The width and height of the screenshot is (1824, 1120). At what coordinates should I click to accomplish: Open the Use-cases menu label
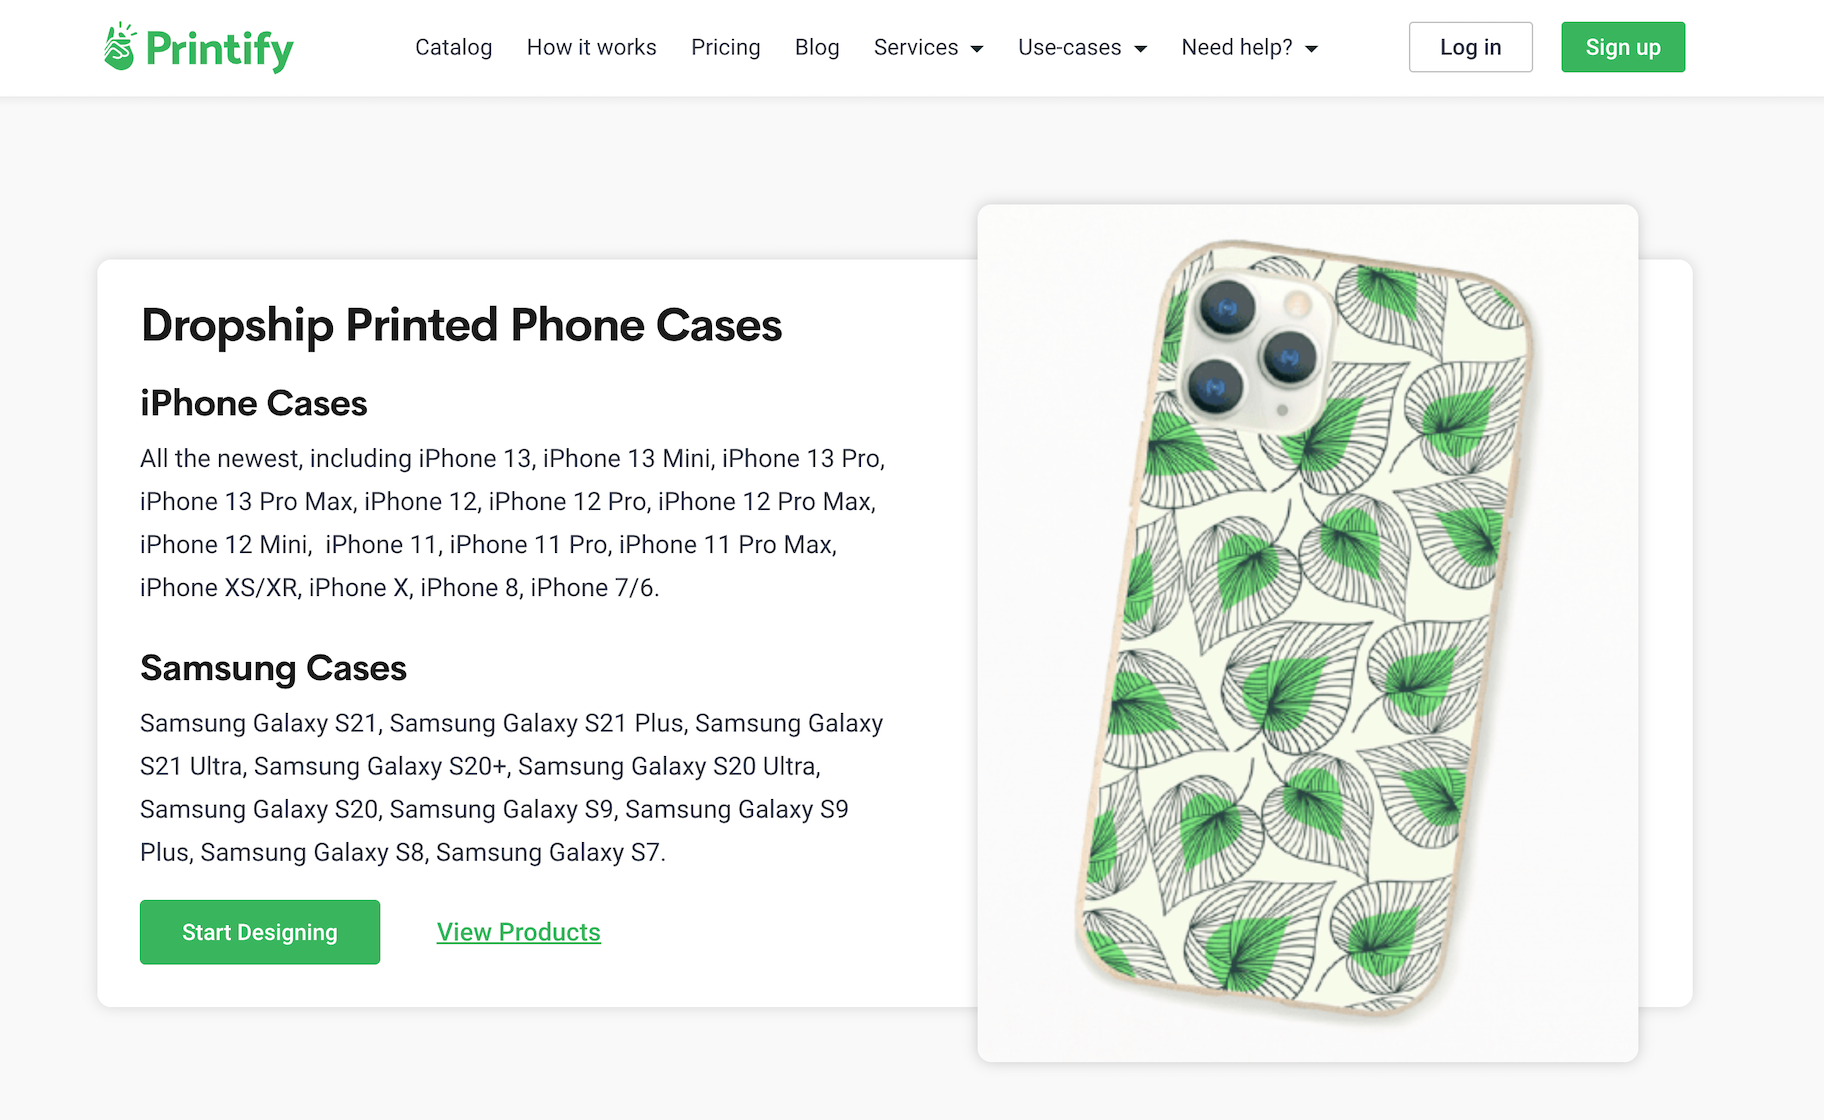1069,47
